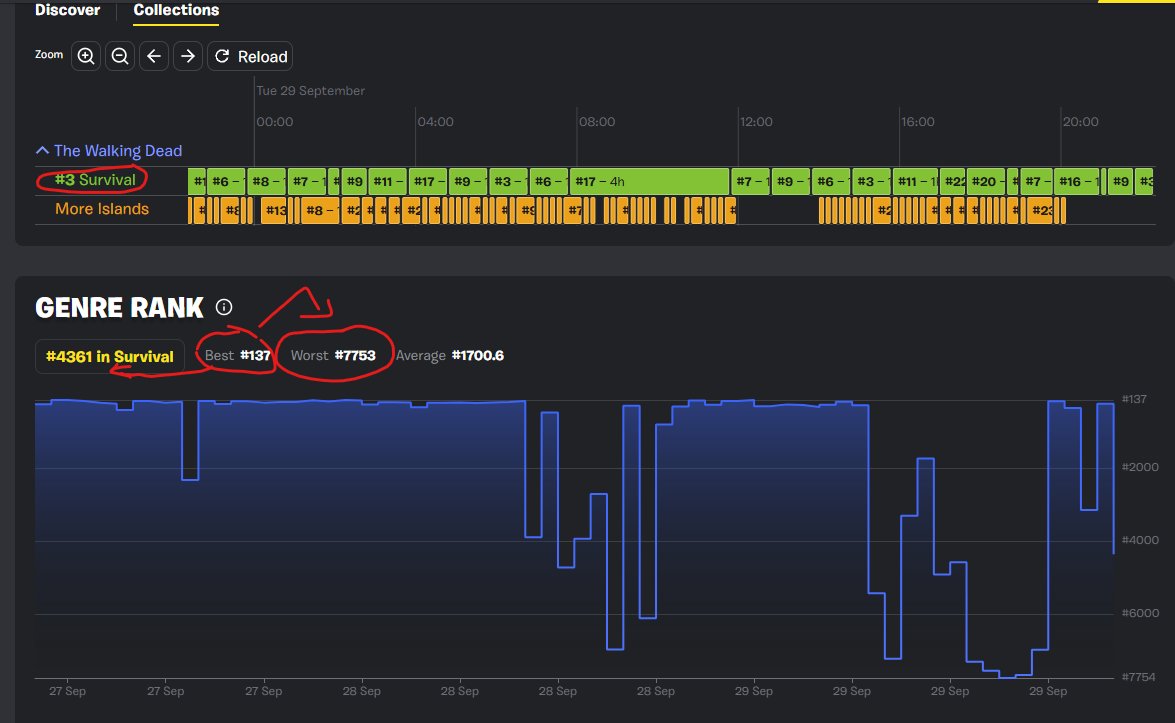This screenshot has width=1175, height=723.
Task: Click the 20:00 time marker label
Action: pyautogui.click(x=1081, y=121)
